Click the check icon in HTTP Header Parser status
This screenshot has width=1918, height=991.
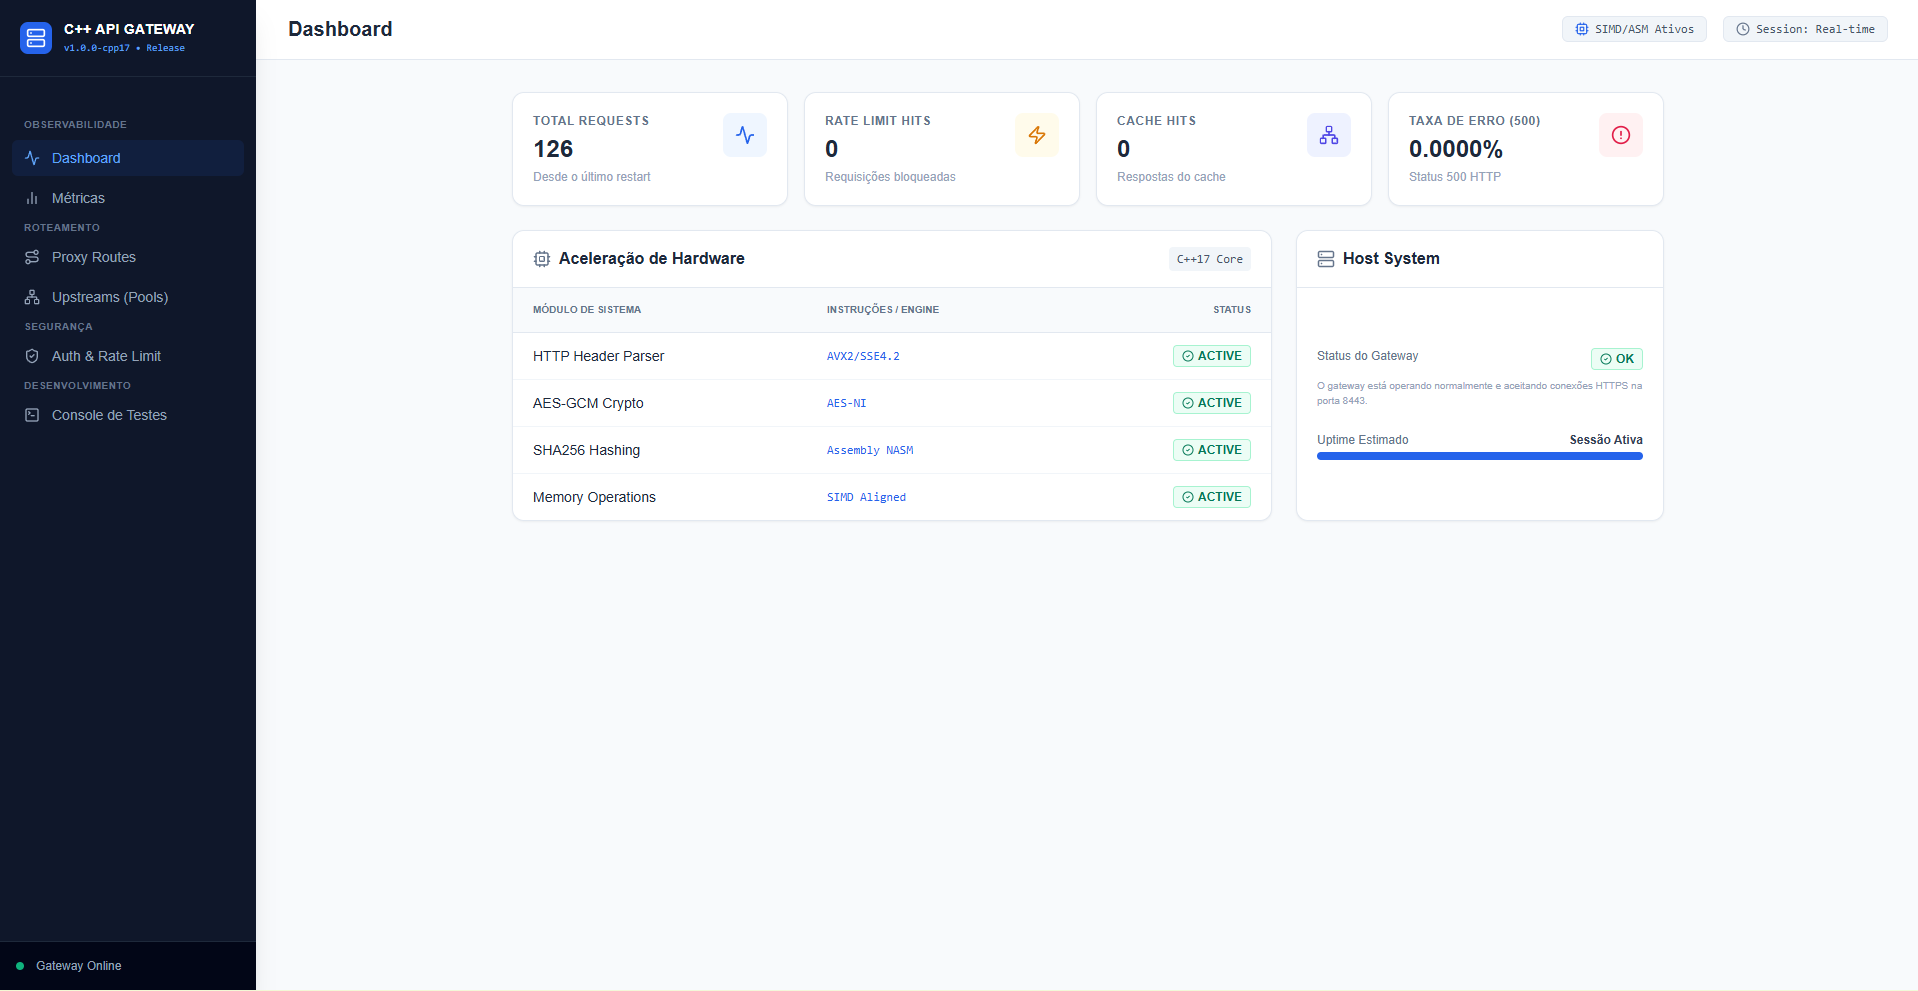[x=1188, y=356]
